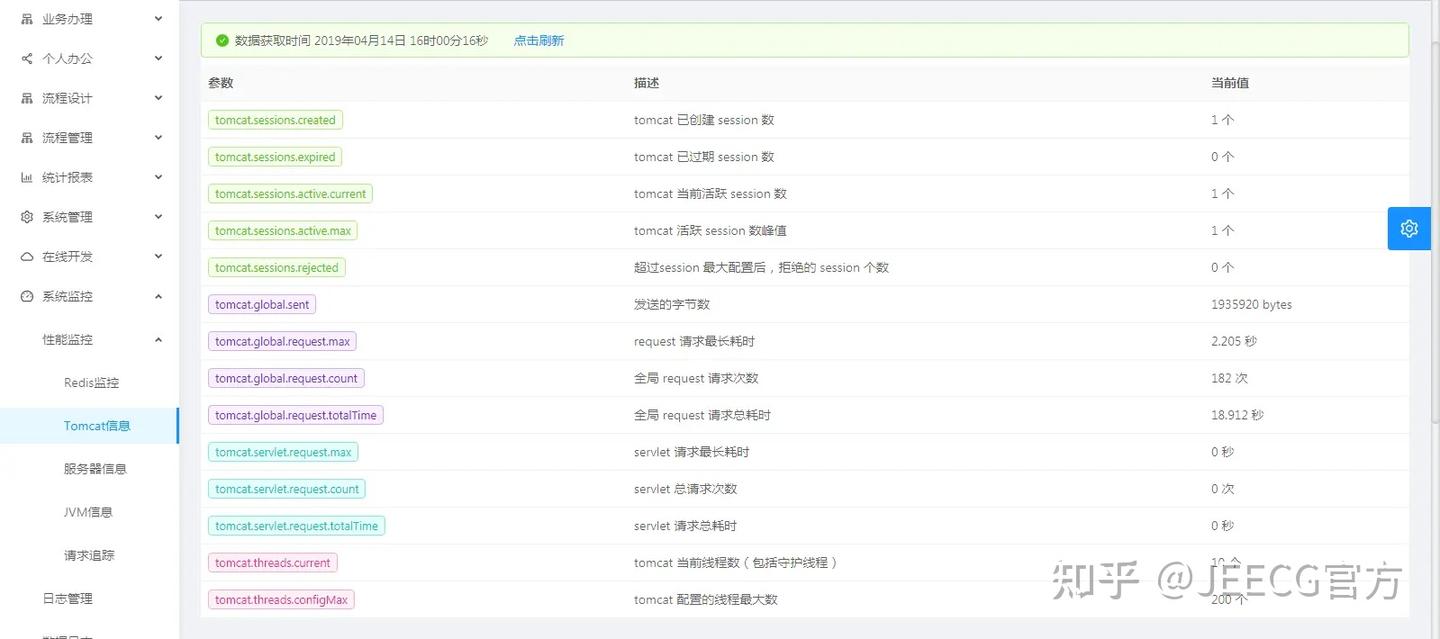Click the 流程设计 icon in sidebar
This screenshot has height=639, width=1440.
[x=22, y=97]
